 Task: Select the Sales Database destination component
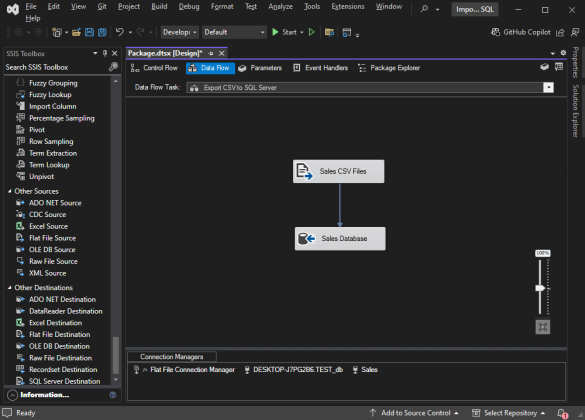pyautogui.click(x=340, y=239)
